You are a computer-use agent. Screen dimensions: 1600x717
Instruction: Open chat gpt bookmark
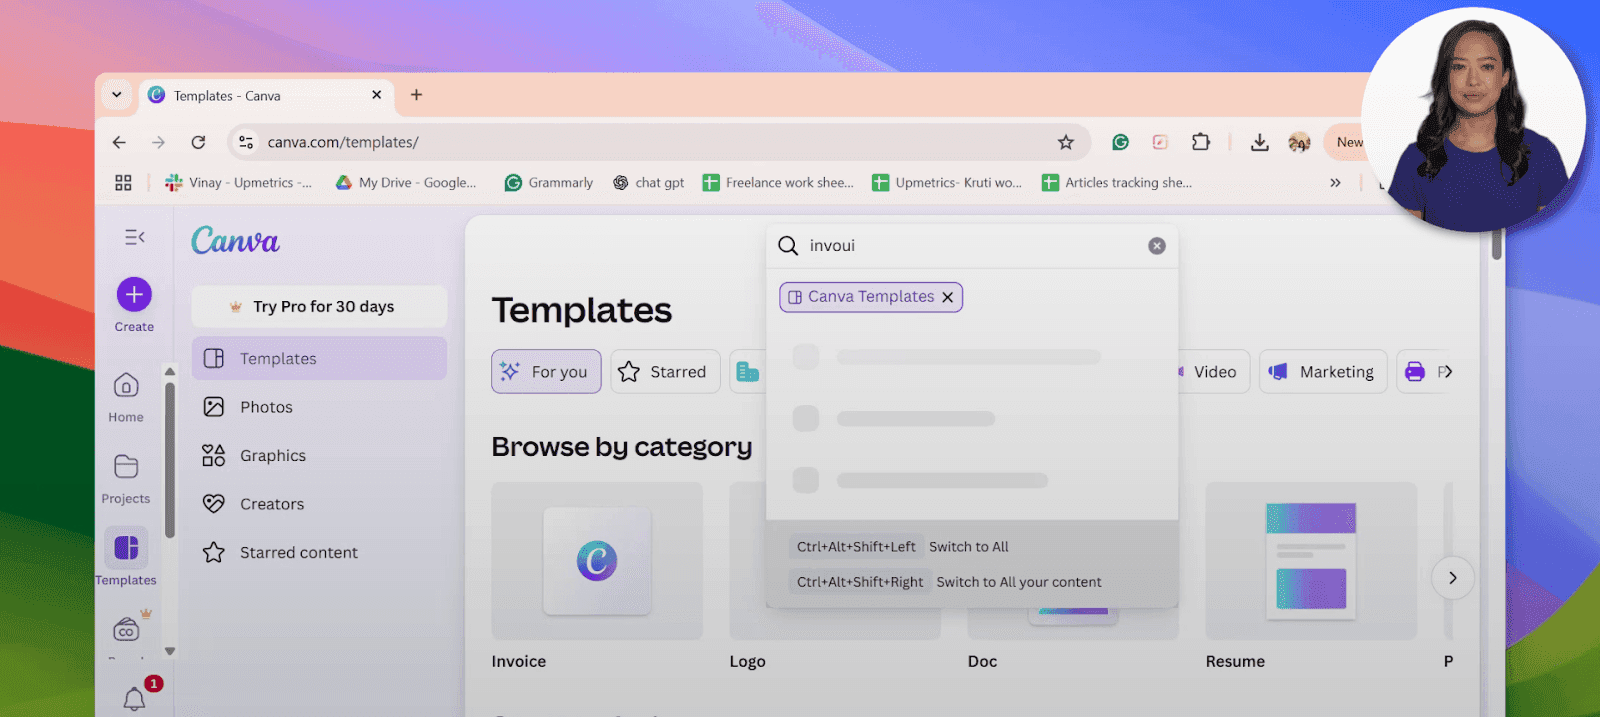click(649, 182)
